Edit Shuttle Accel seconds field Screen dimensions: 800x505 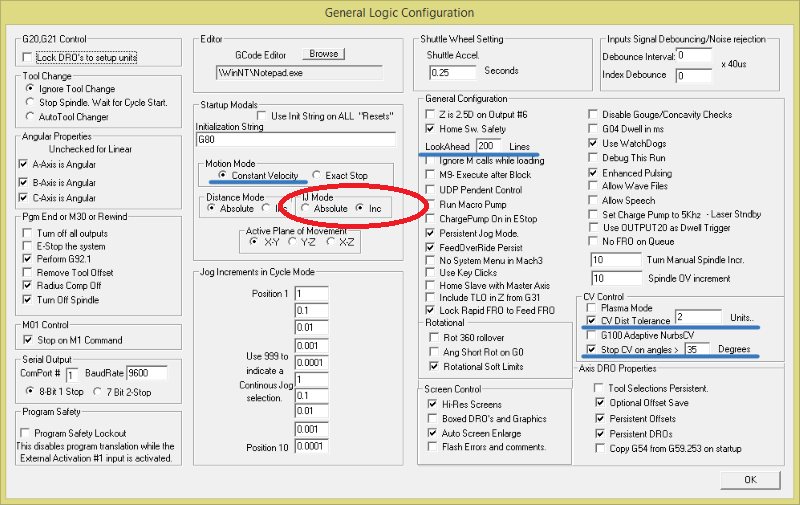453,72
